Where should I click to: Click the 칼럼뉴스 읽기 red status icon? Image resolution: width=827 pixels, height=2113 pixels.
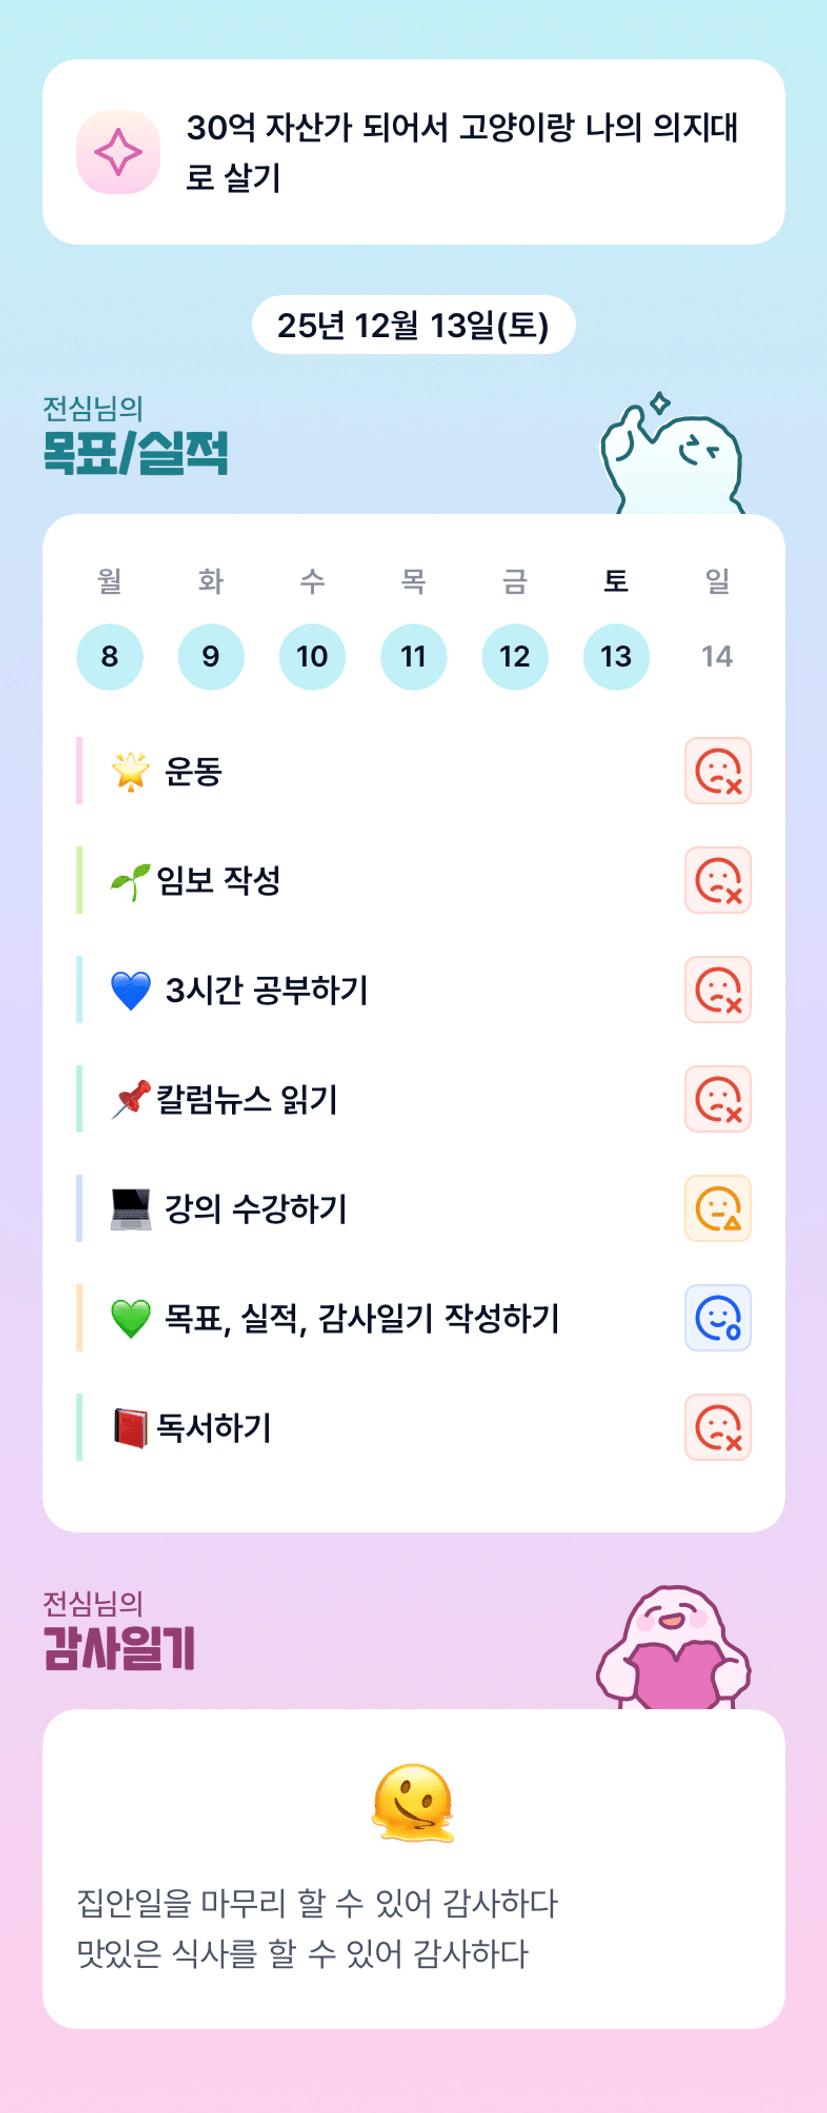point(717,1099)
